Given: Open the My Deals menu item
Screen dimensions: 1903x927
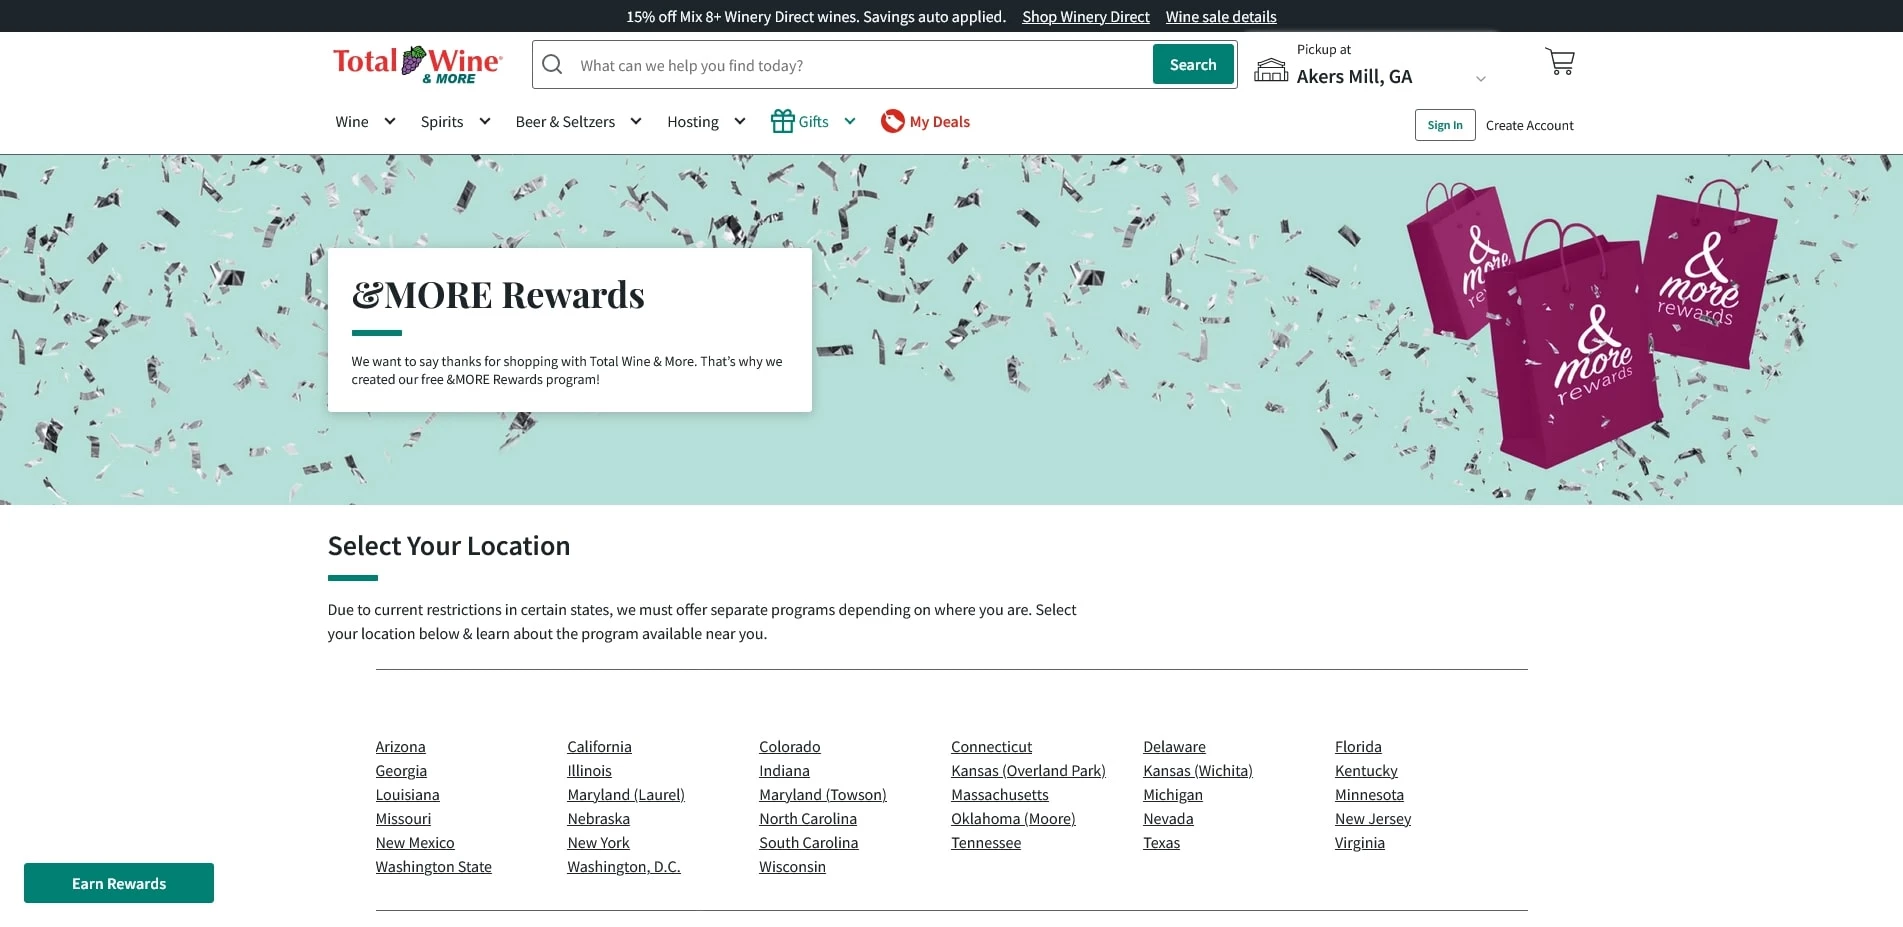Looking at the screenshot, I should click(939, 122).
